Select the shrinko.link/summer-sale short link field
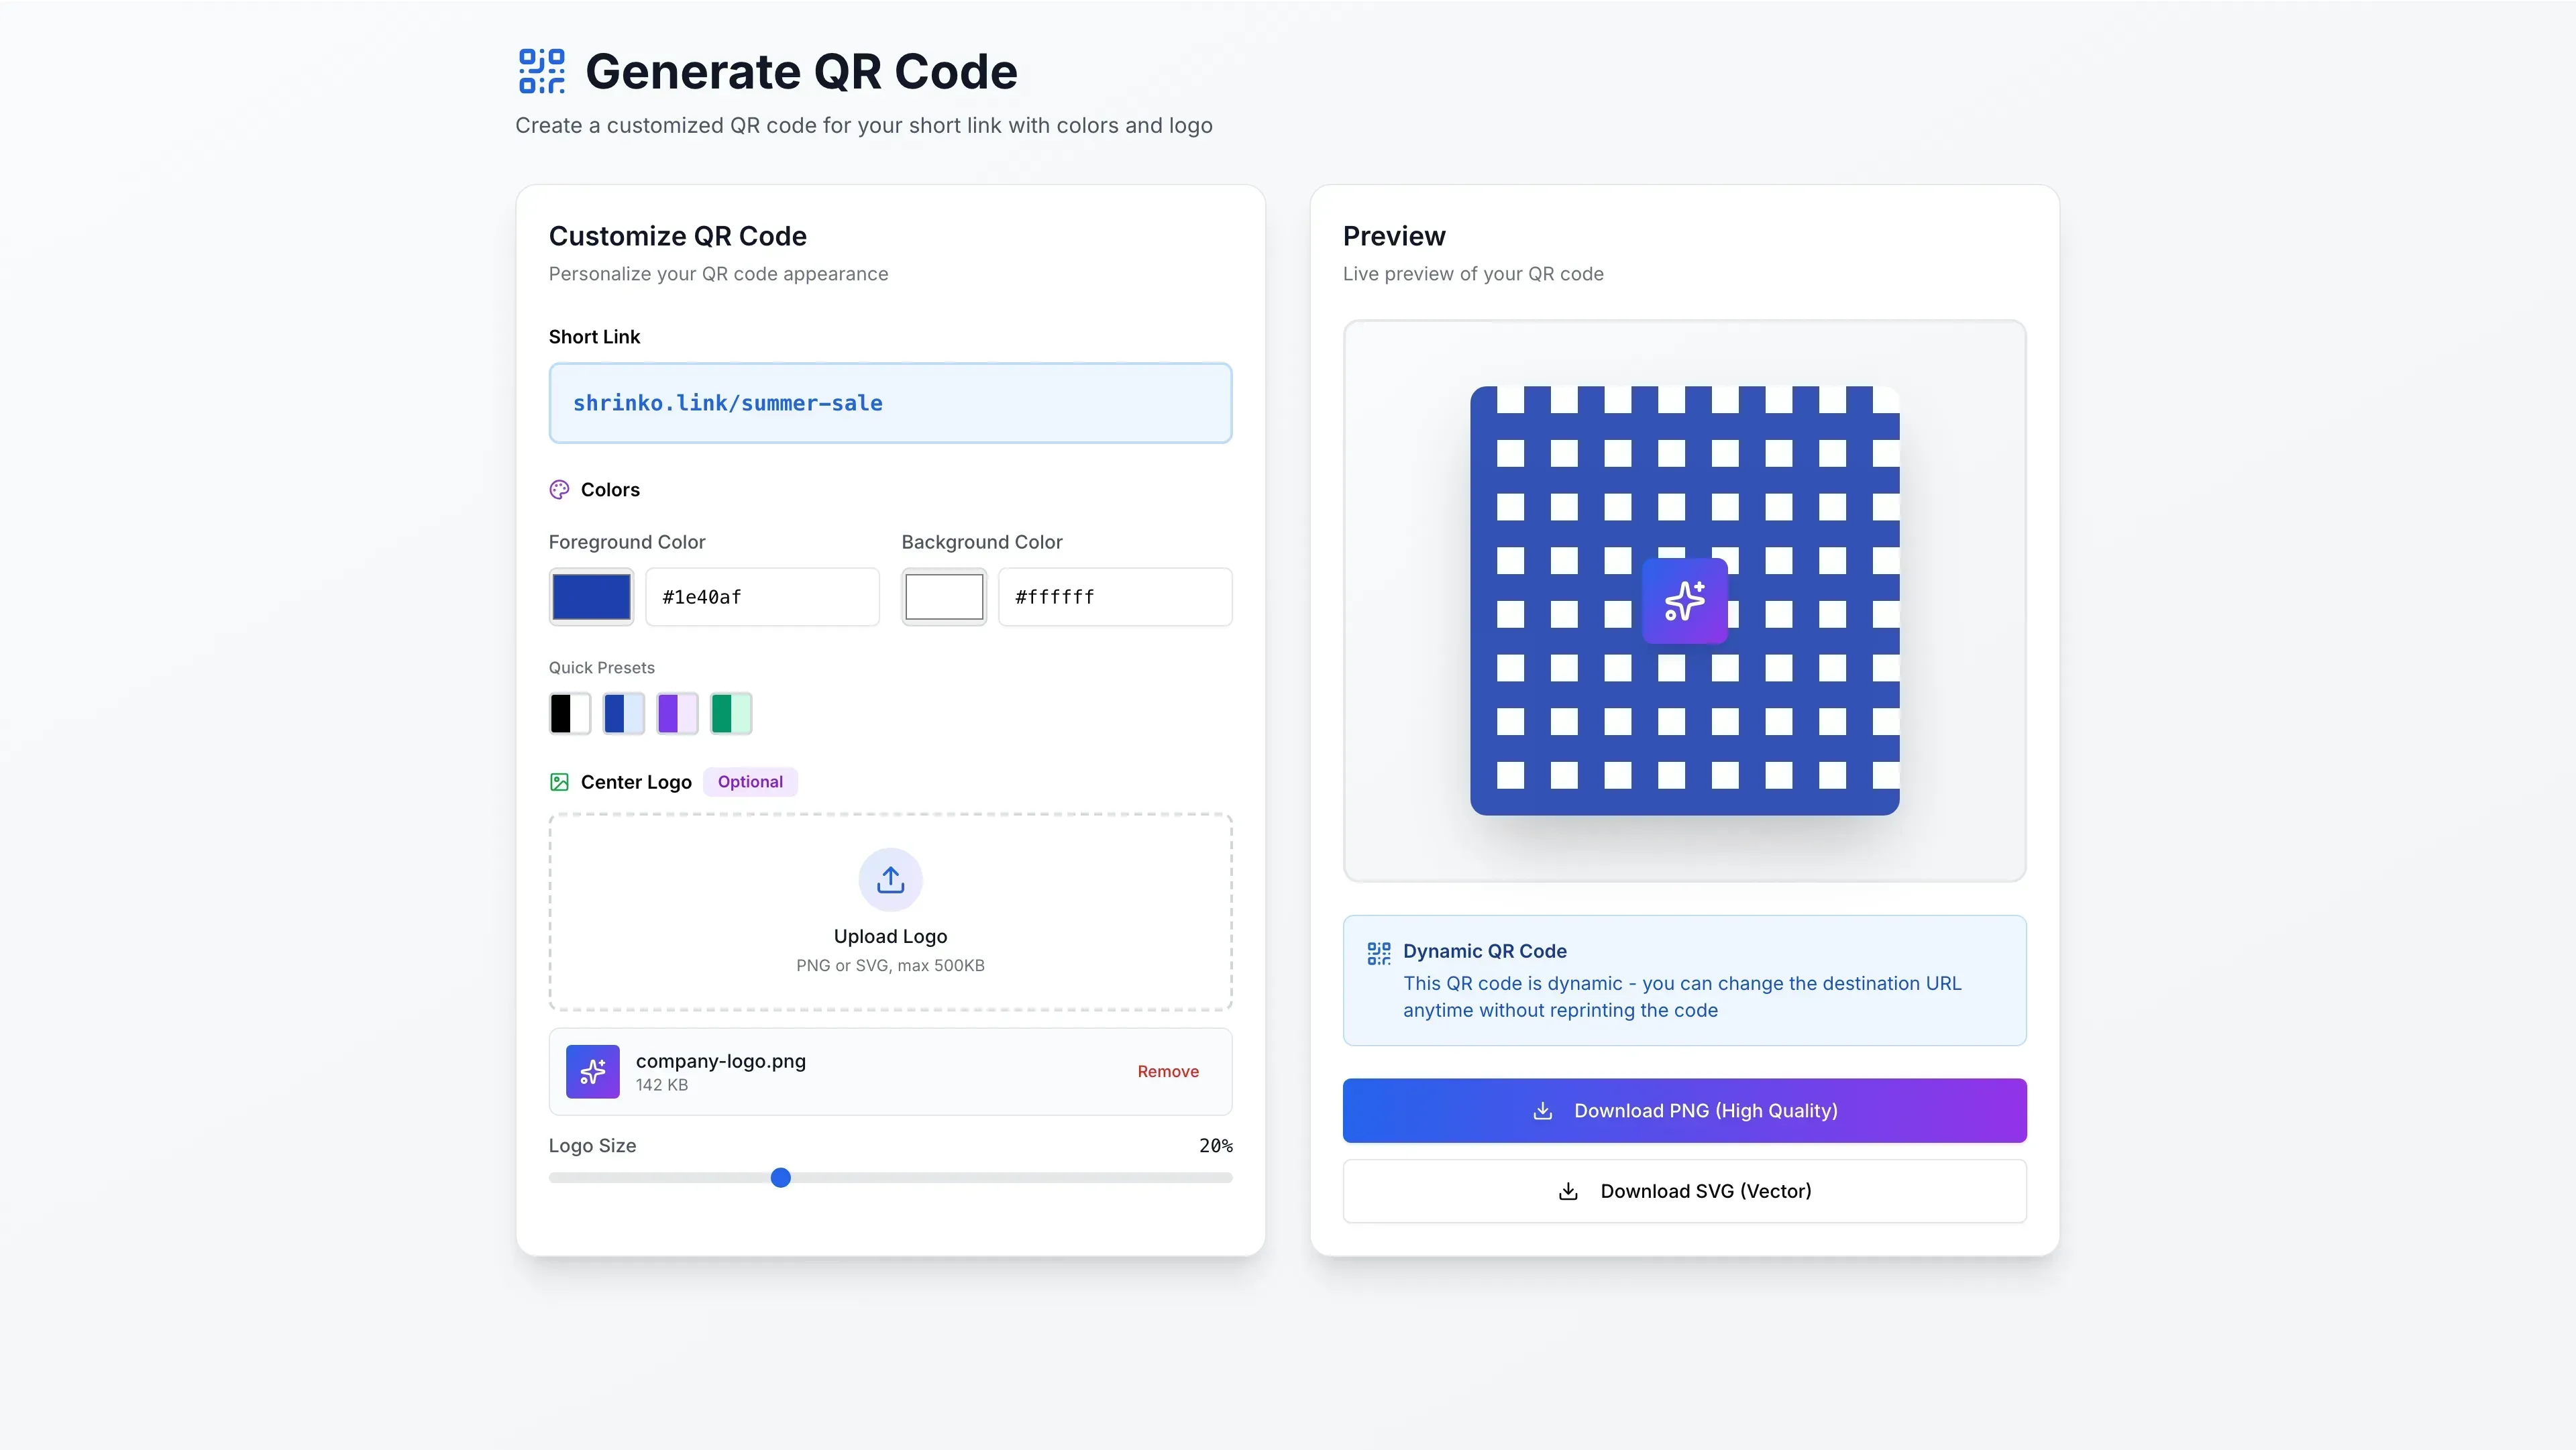 coord(889,403)
